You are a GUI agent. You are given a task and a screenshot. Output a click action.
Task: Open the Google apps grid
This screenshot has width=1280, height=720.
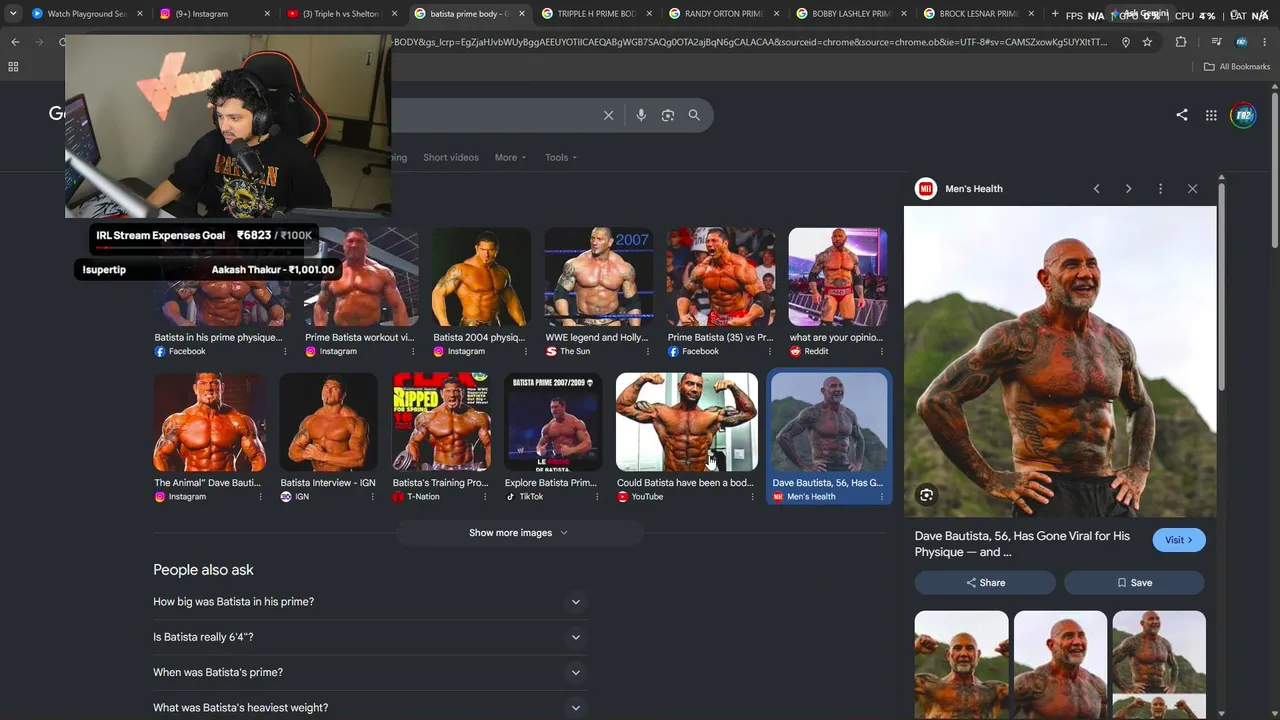1211,115
